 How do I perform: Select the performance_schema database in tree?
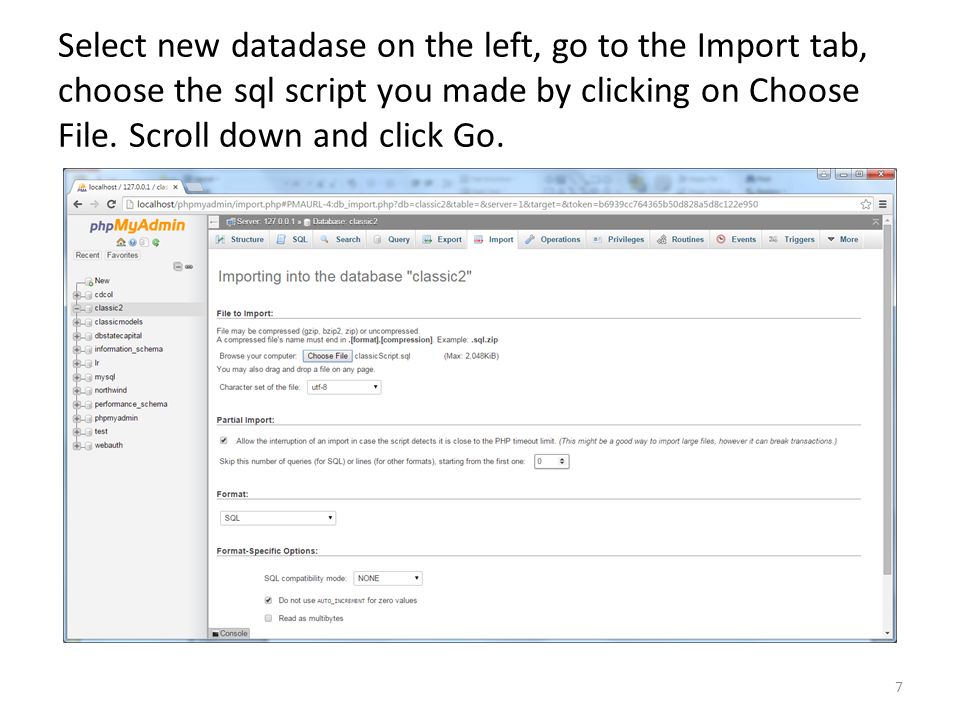[x=131, y=405]
